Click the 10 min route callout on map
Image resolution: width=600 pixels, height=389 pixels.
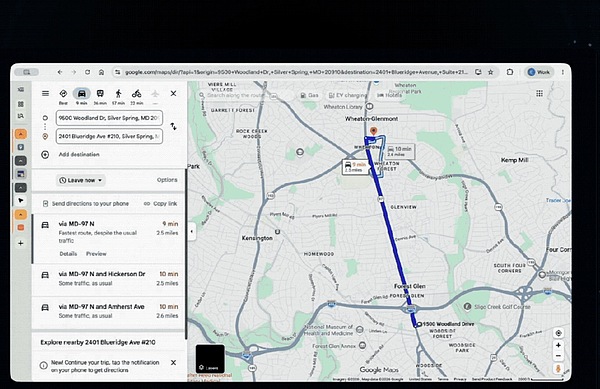point(399,151)
